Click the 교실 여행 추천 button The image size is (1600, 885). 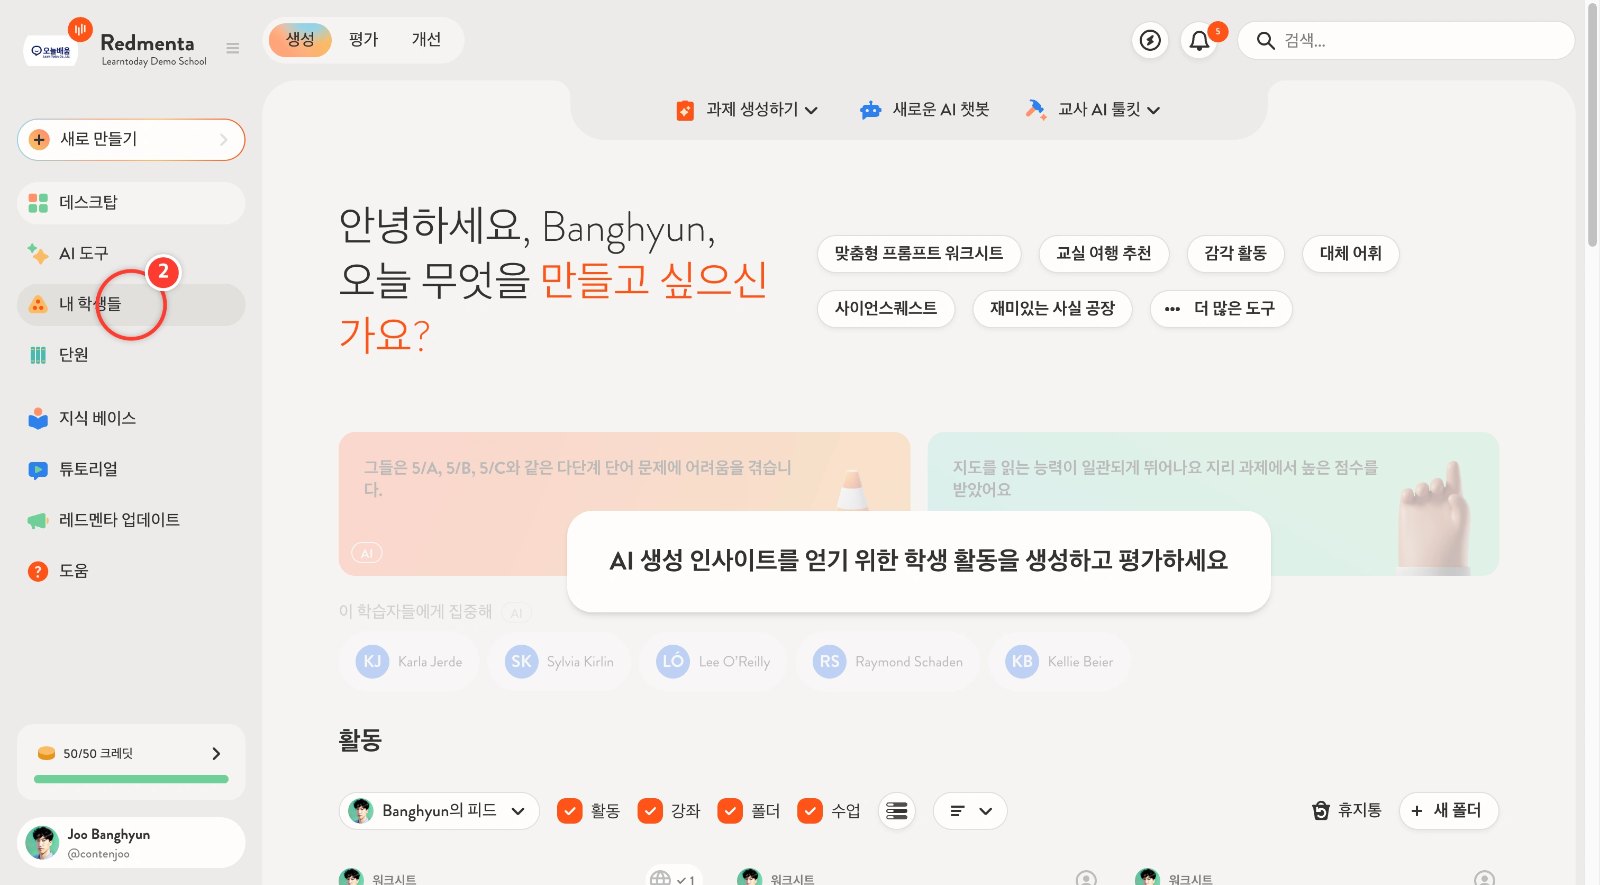coord(1104,254)
